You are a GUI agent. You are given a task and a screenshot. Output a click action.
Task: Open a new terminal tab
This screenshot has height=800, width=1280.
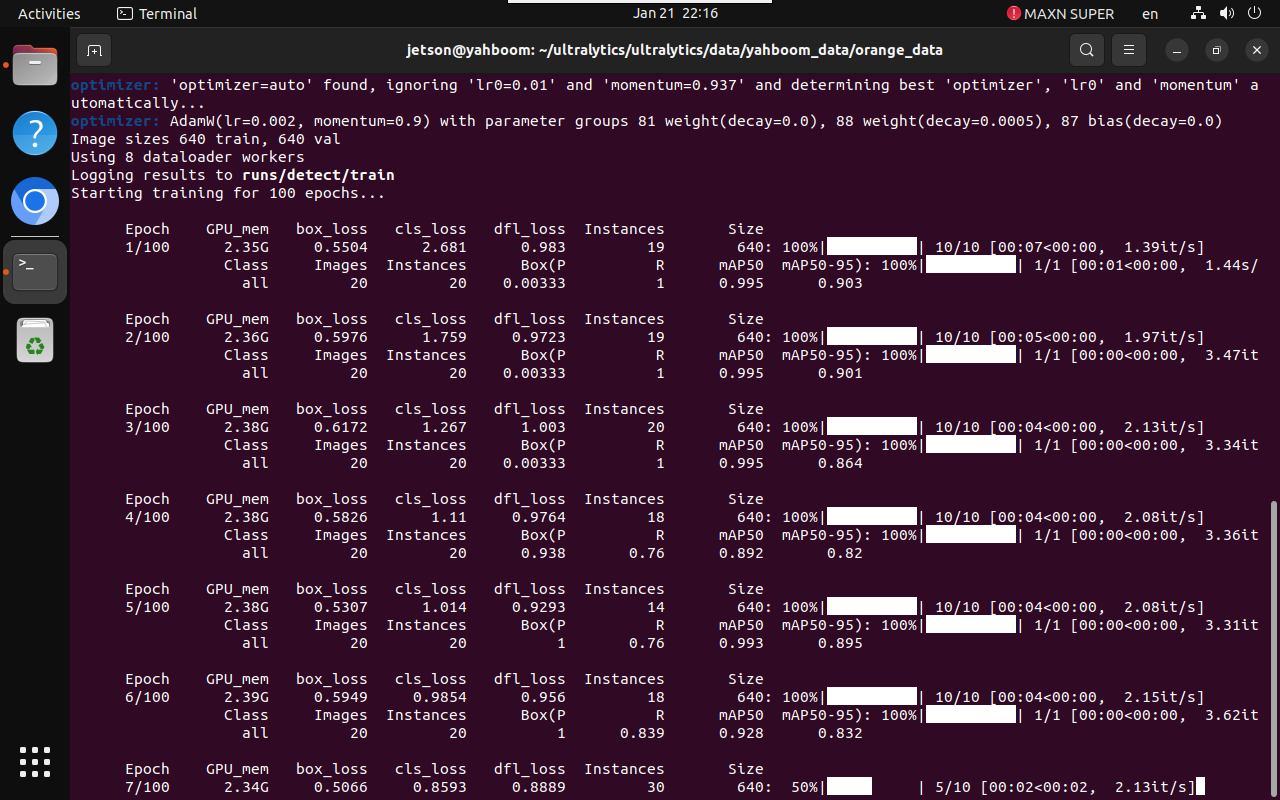point(94,50)
